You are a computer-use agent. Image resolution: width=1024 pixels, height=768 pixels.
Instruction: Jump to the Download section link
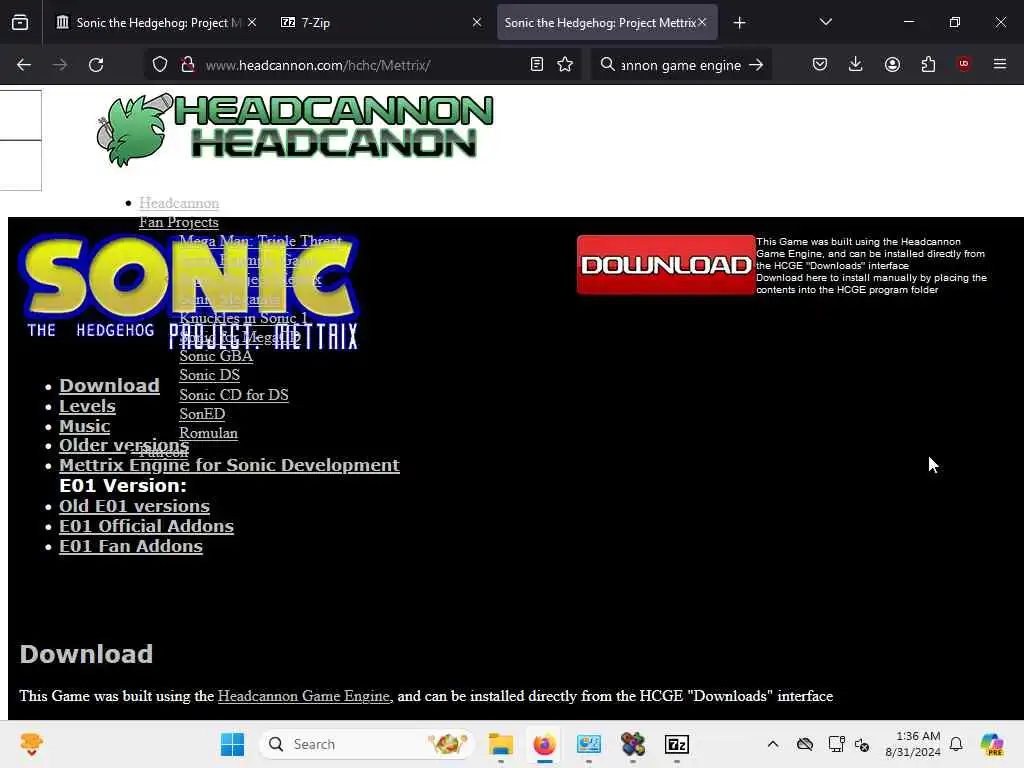coord(109,385)
